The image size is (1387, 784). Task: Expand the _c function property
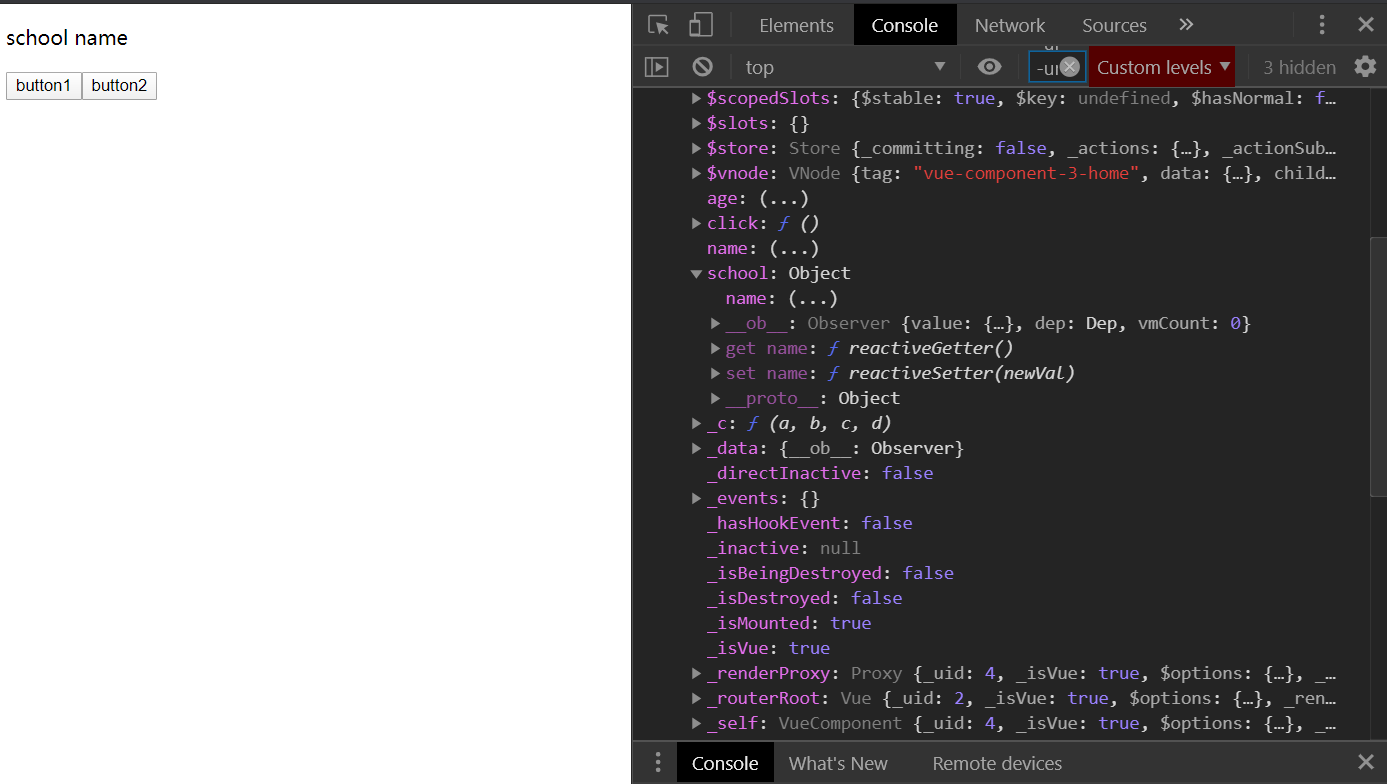pyautogui.click(x=697, y=423)
